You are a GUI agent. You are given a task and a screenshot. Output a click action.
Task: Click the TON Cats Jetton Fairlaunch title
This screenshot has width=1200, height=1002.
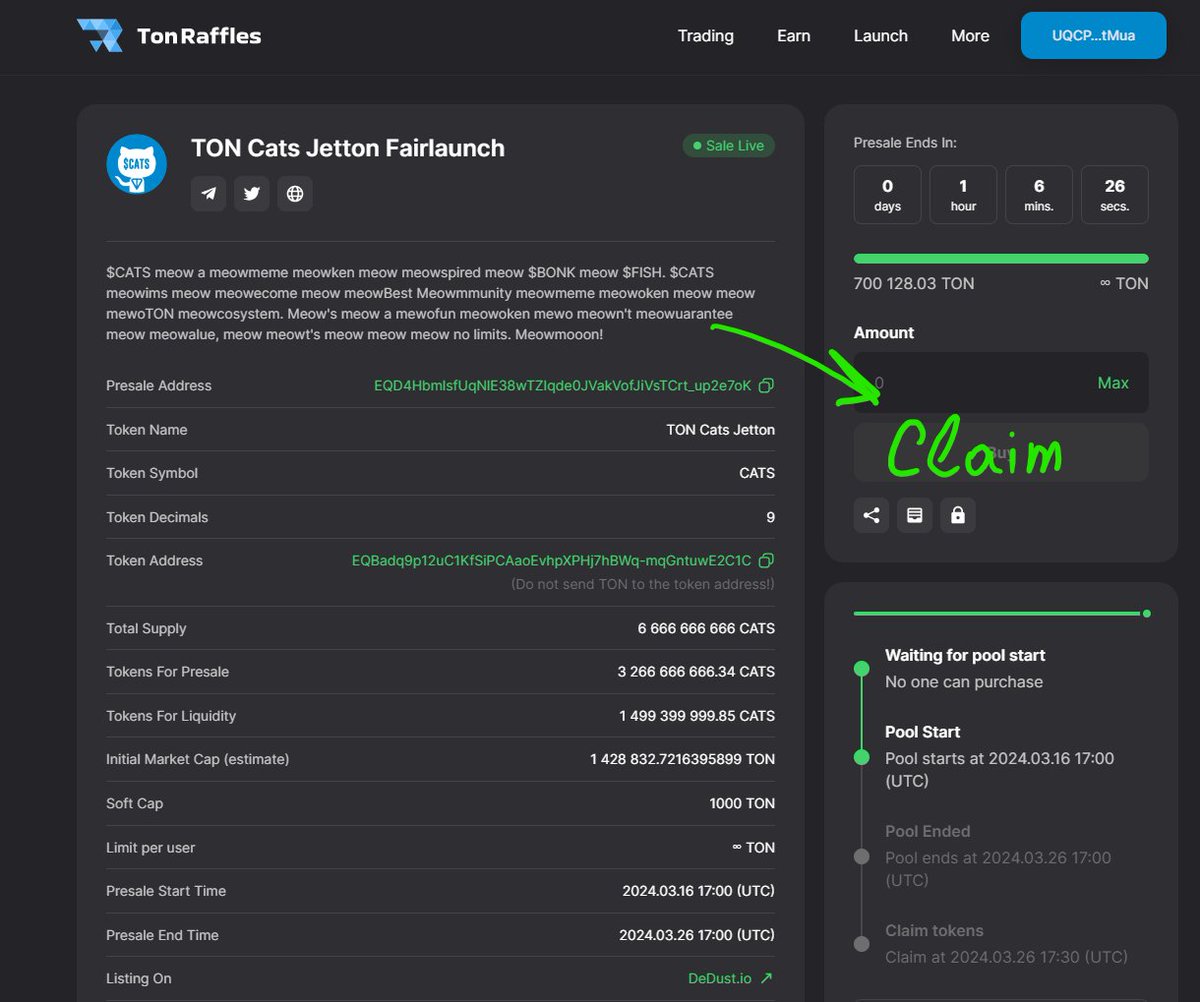pos(348,148)
